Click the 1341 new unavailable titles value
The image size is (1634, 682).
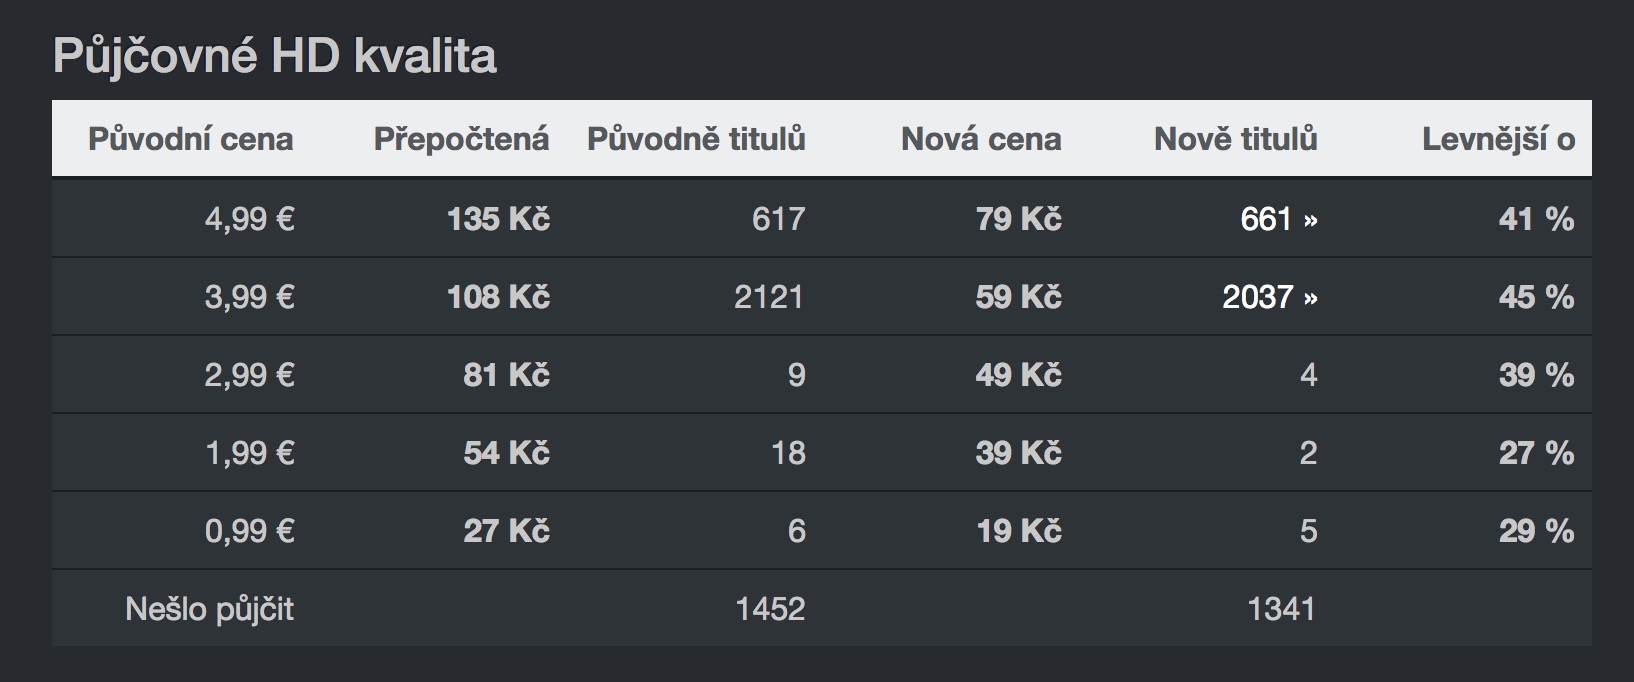pyautogui.click(x=1282, y=609)
